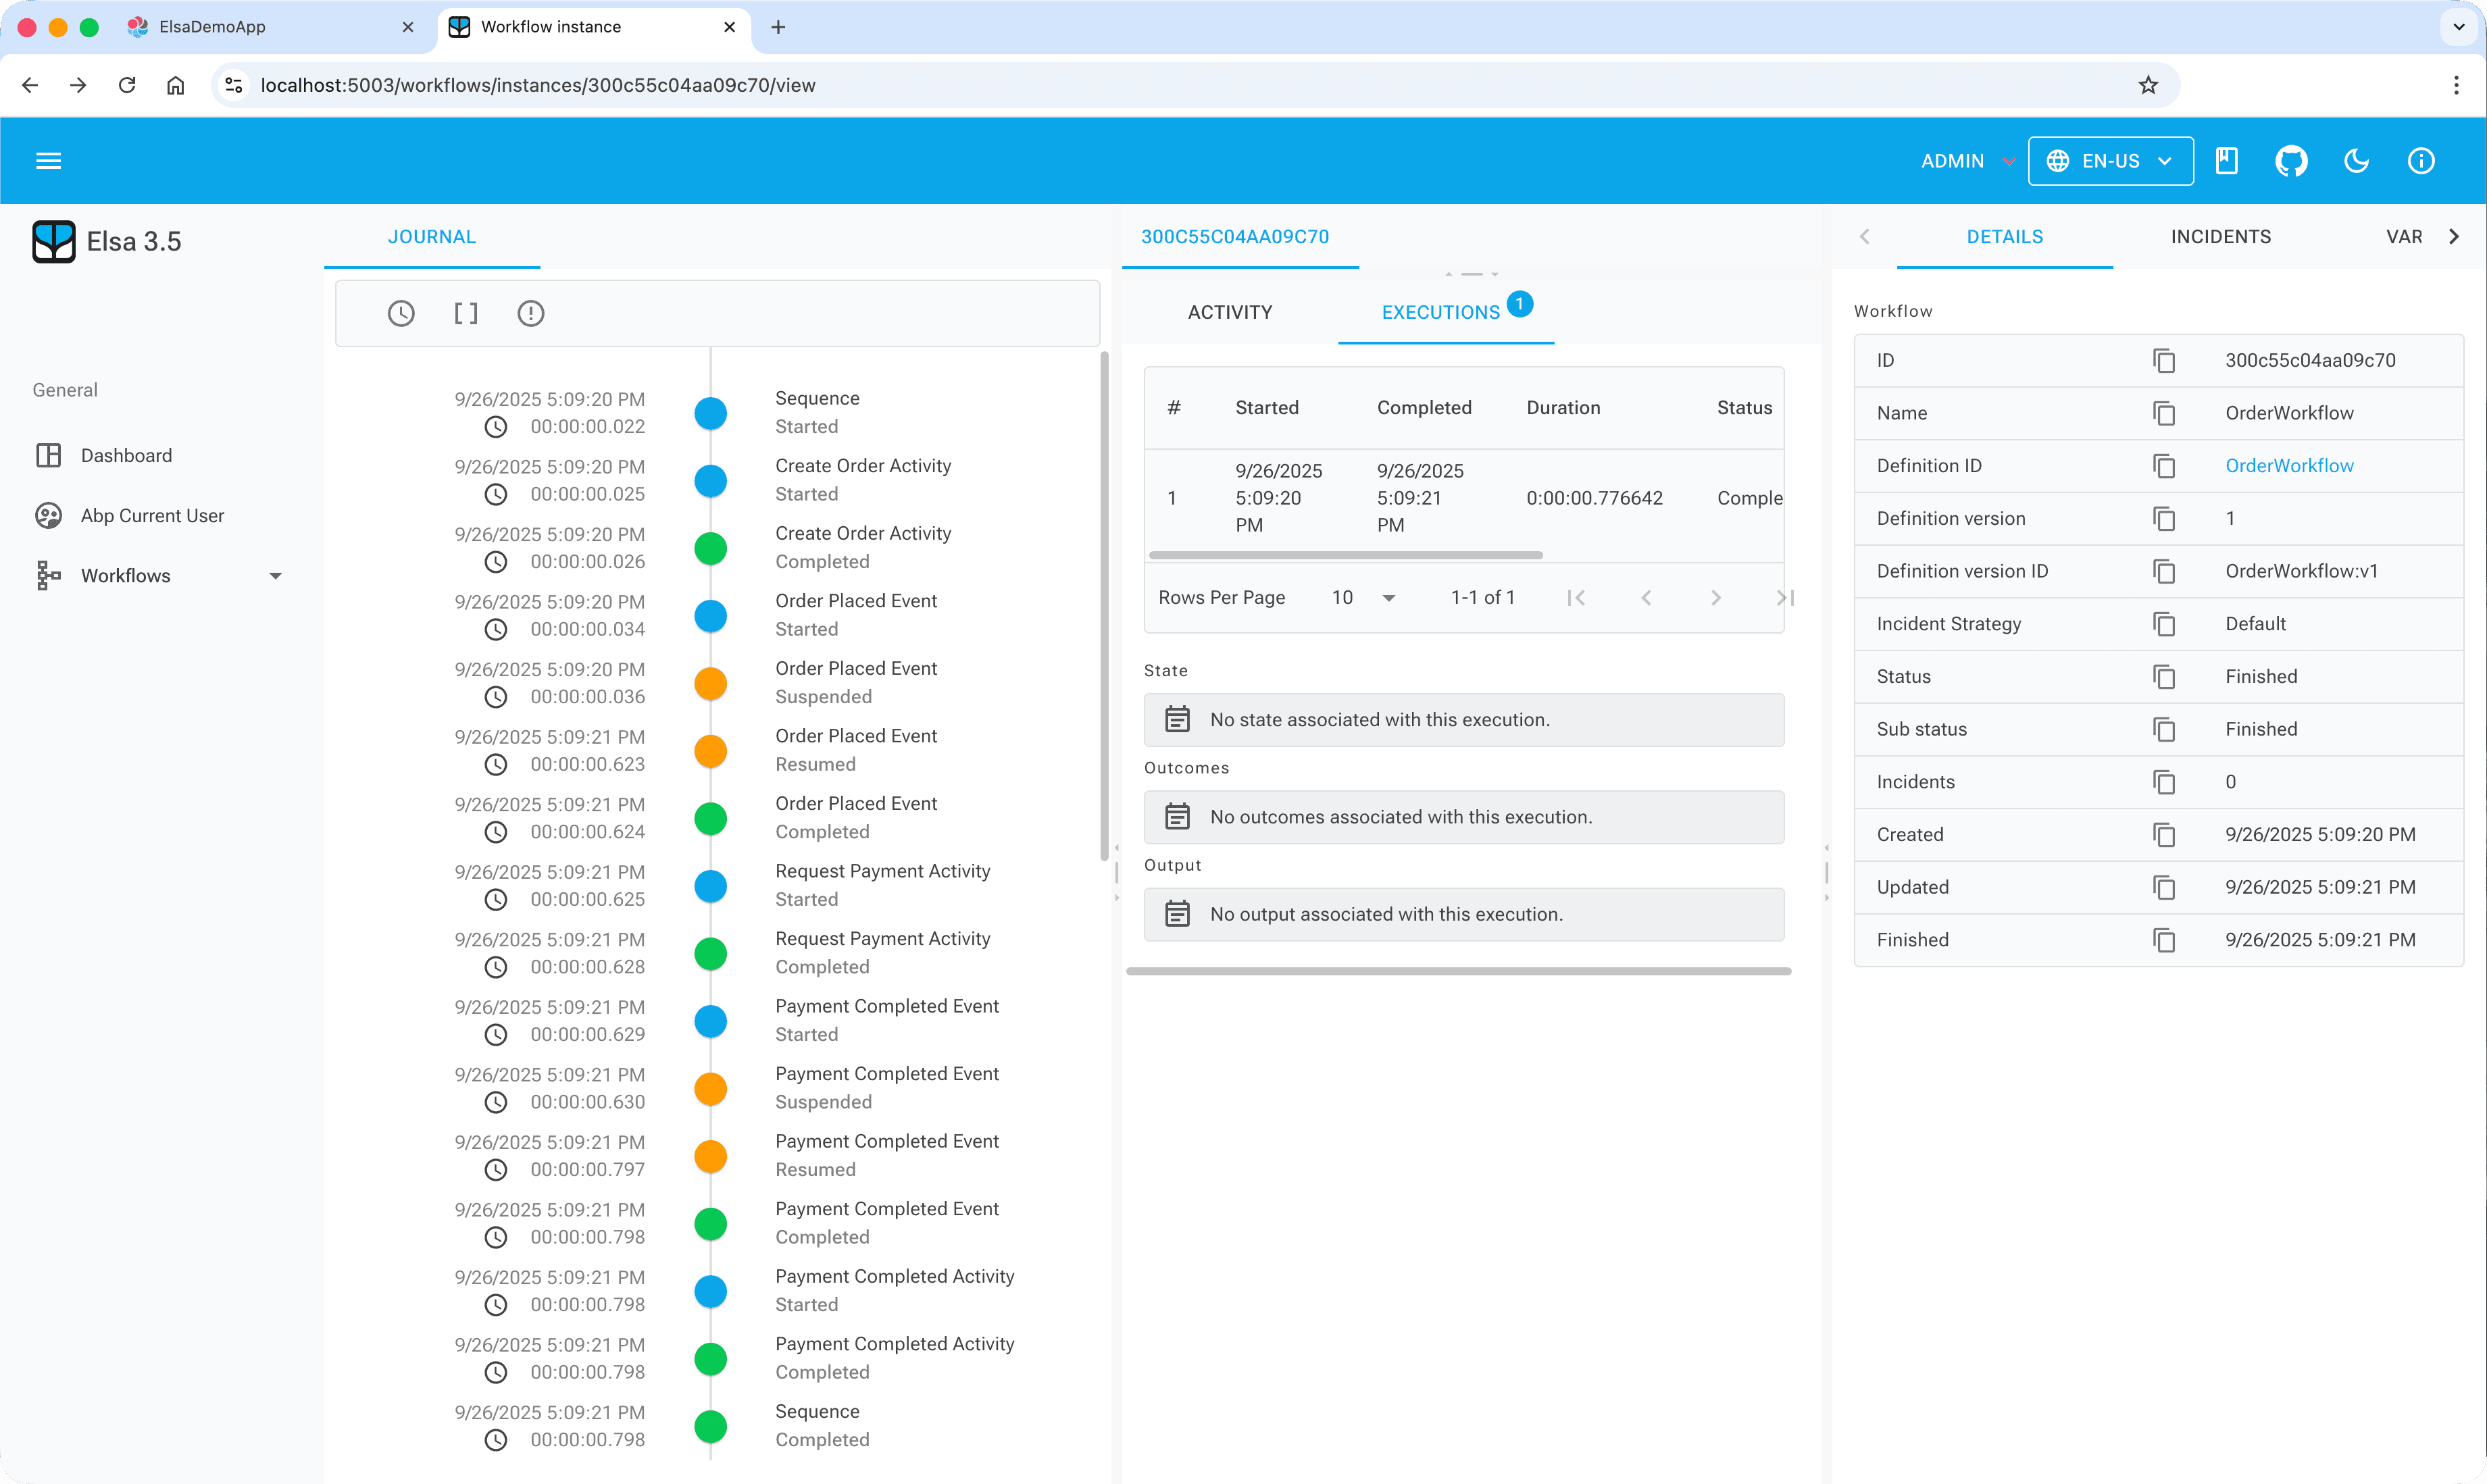Open the info icon in the header
2487x1484 pixels.
(x=2421, y=160)
